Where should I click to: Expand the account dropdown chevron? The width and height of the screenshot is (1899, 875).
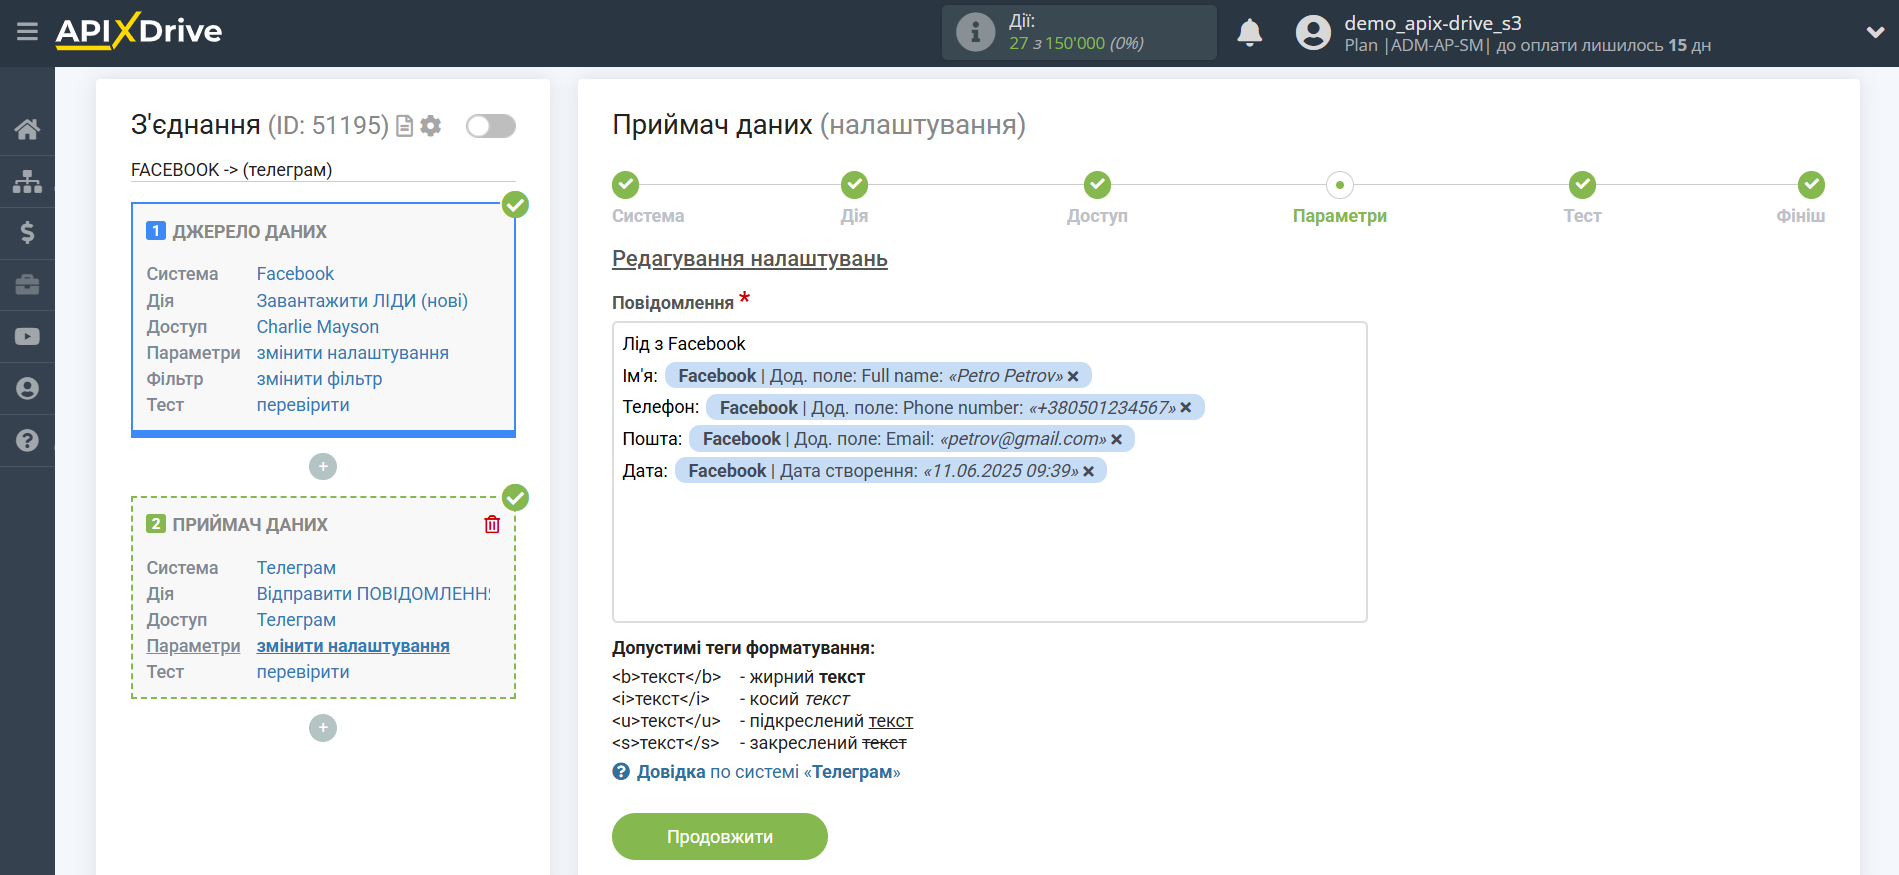coord(1875,32)
